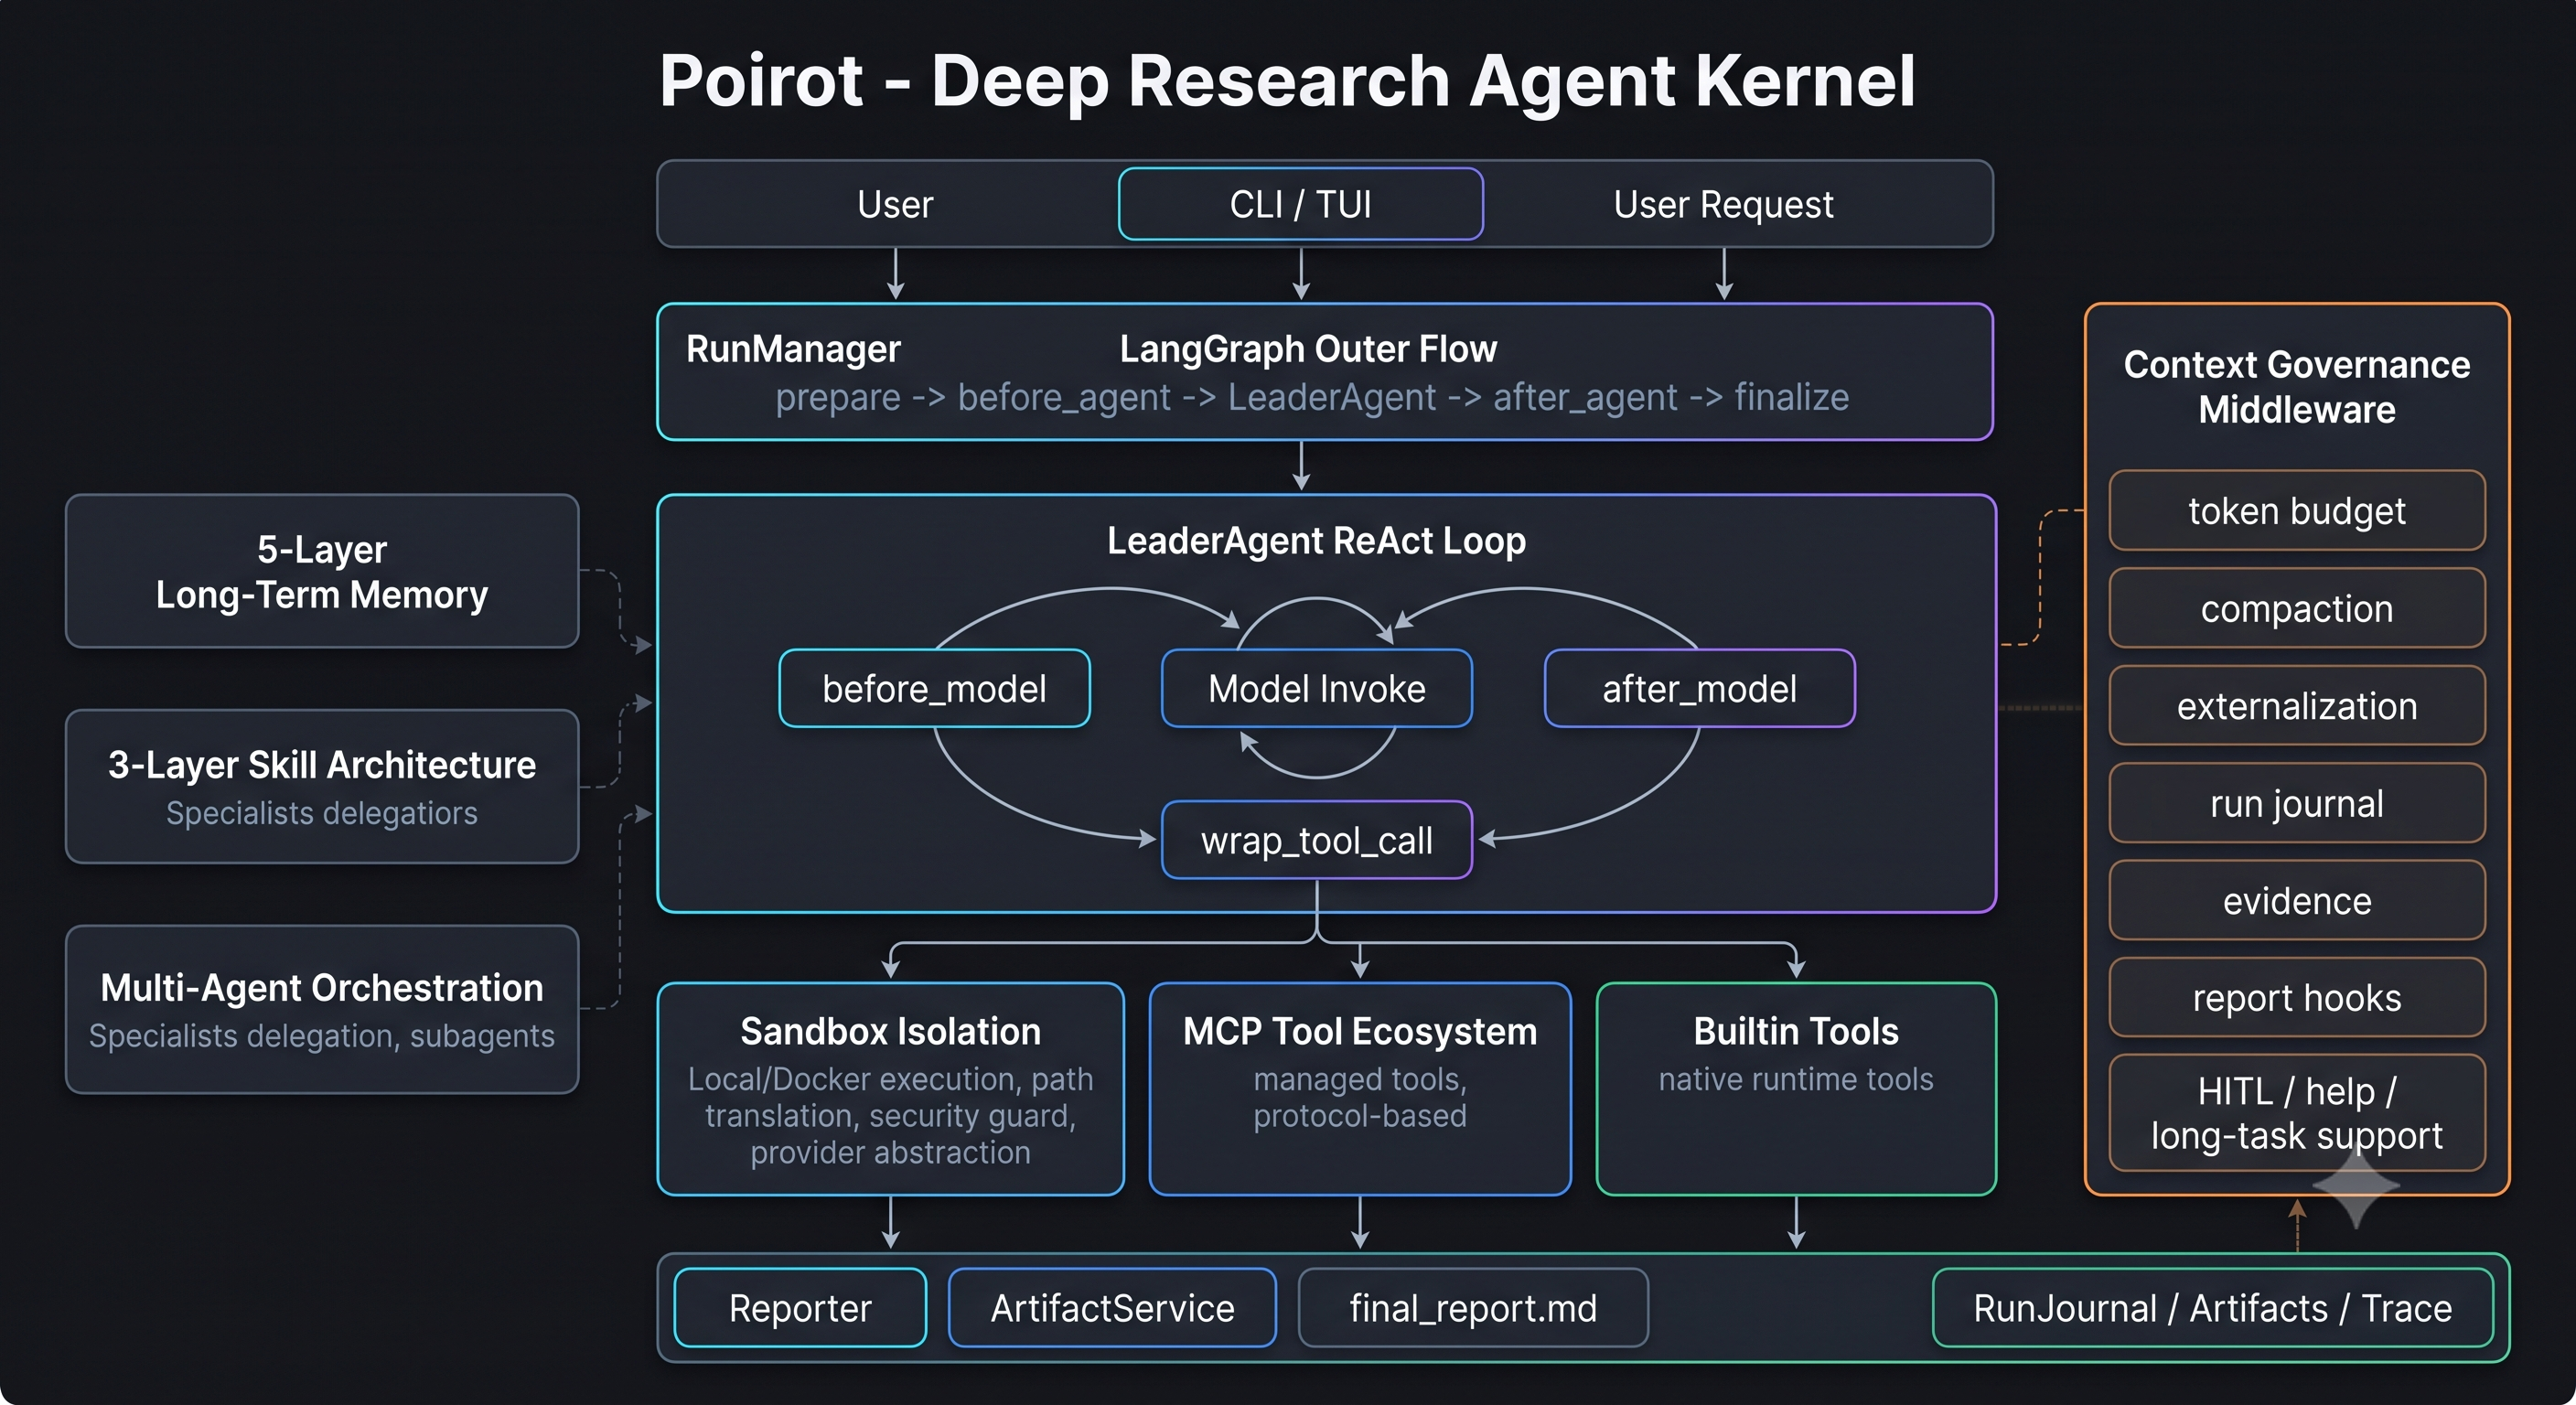2576x1405 pixels.
Task: Select the RunManager heading
Action: click(x=793, y=349)
